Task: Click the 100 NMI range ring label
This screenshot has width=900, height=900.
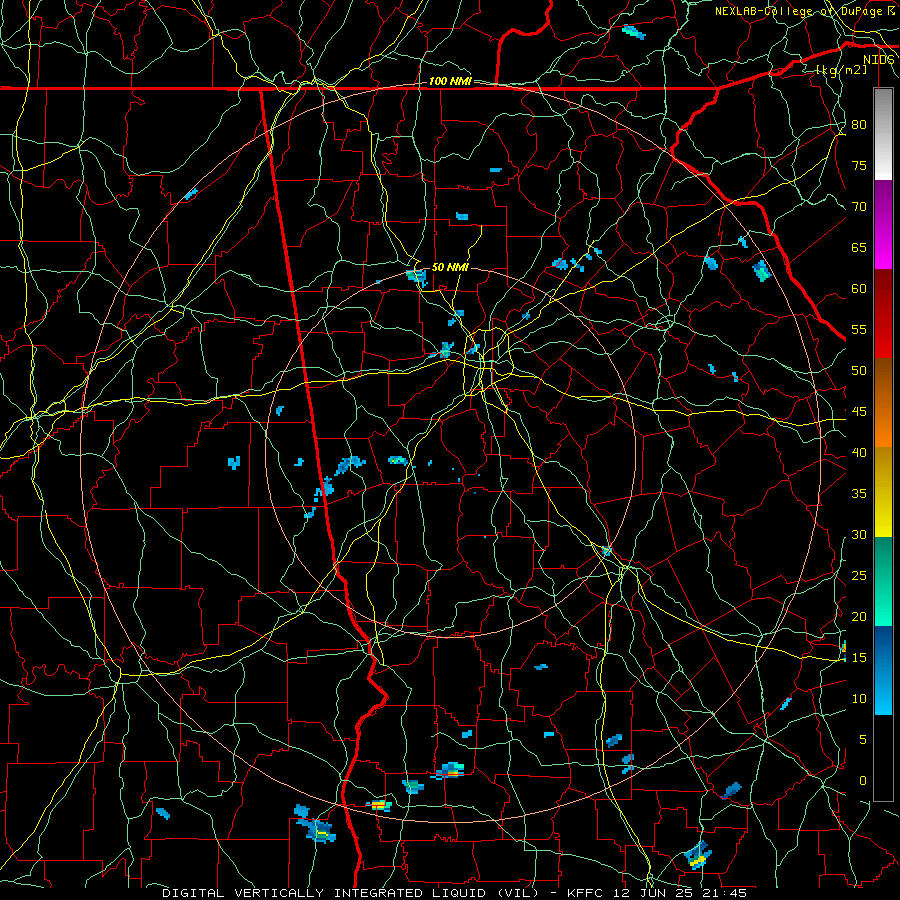Action: [450, 82]
